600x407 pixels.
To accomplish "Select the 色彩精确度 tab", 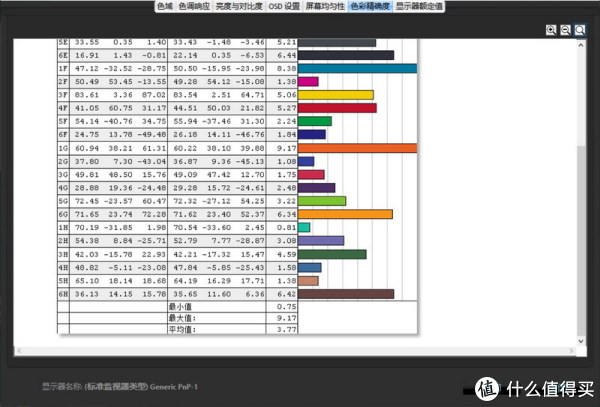I will point(370,7).
